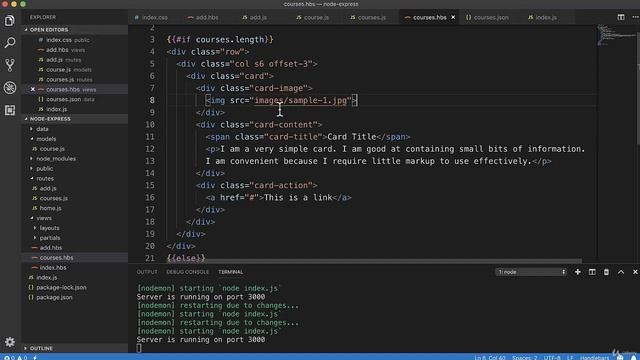Open the sample-1.jpg image path link
Screen dimensions: 640x360
click(300, 100)
